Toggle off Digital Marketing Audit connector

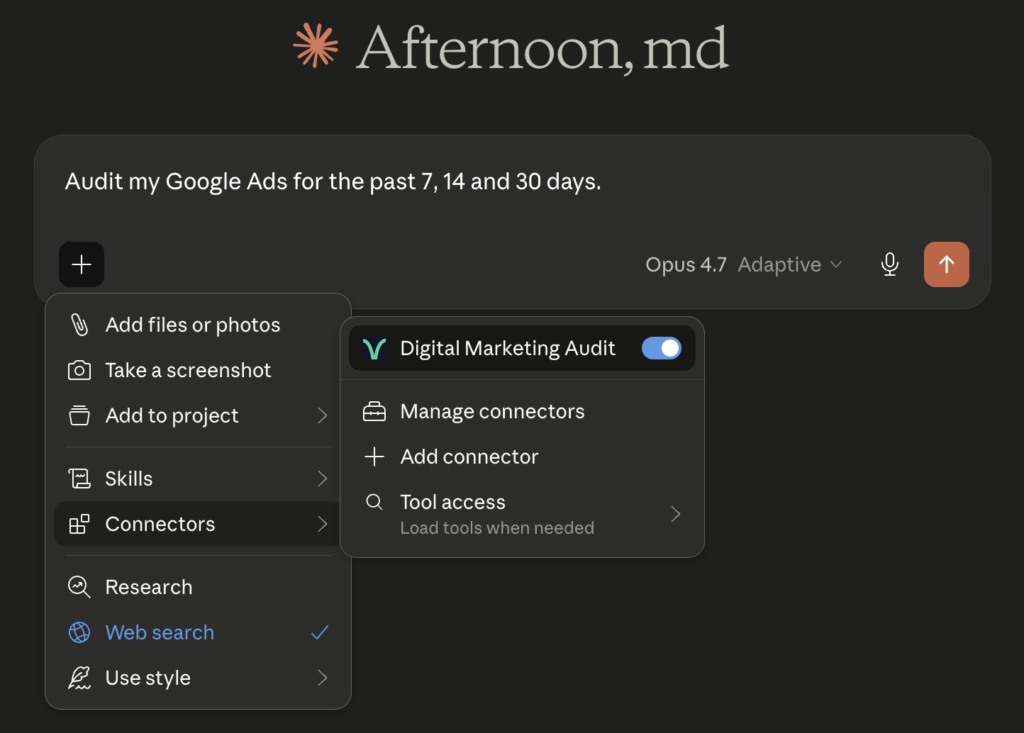click(662, 348)
